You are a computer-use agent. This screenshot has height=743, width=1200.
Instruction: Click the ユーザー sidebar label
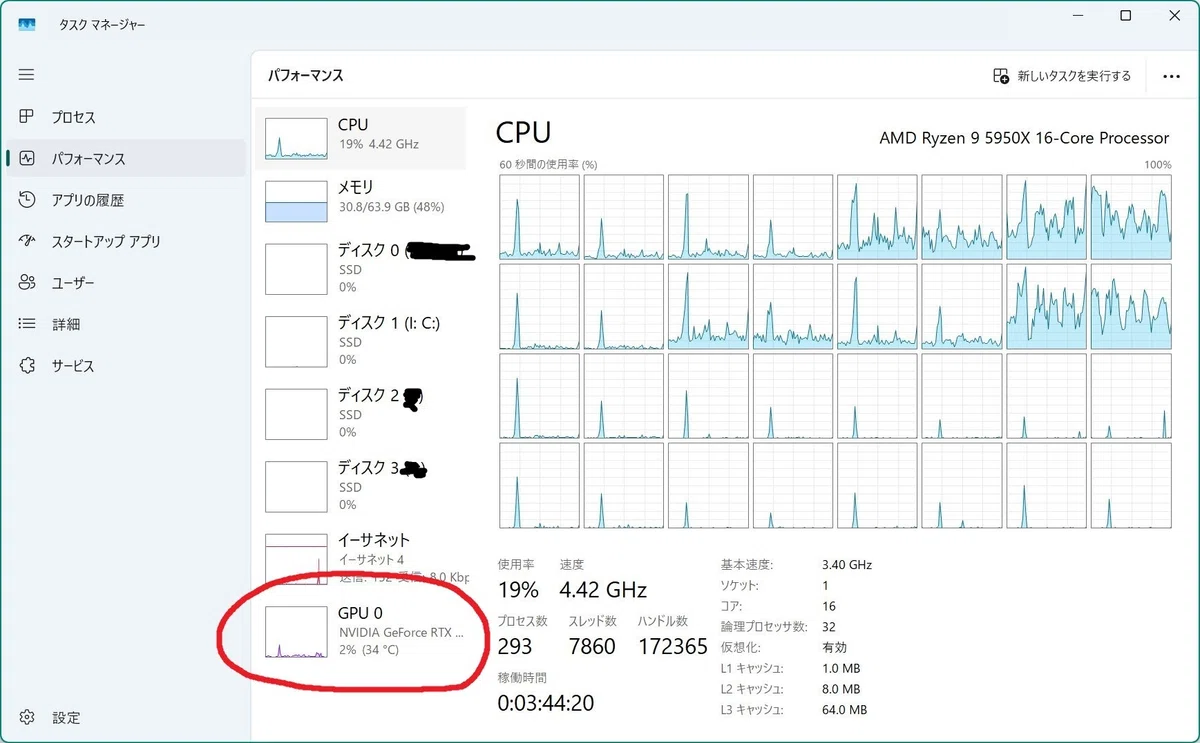point(73,283)
